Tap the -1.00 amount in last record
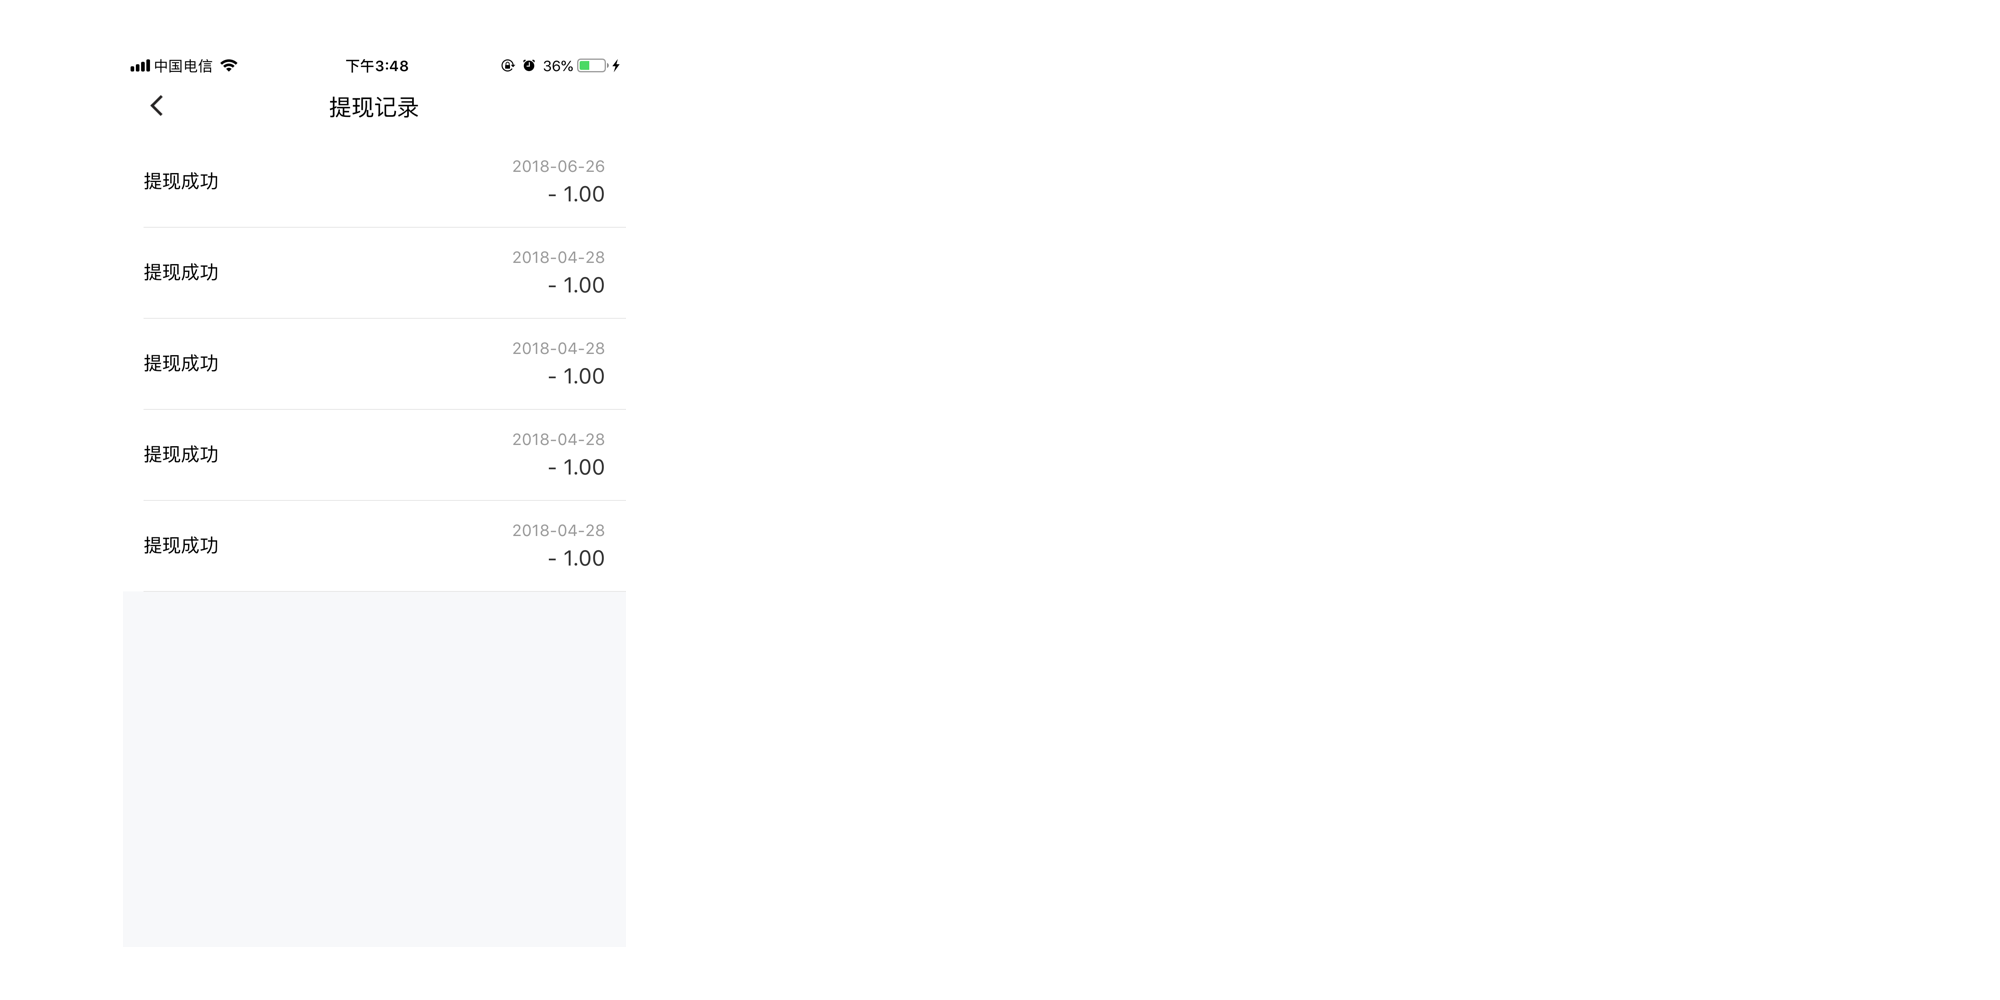This screenshot has height=1000, width=2000. 576,558
